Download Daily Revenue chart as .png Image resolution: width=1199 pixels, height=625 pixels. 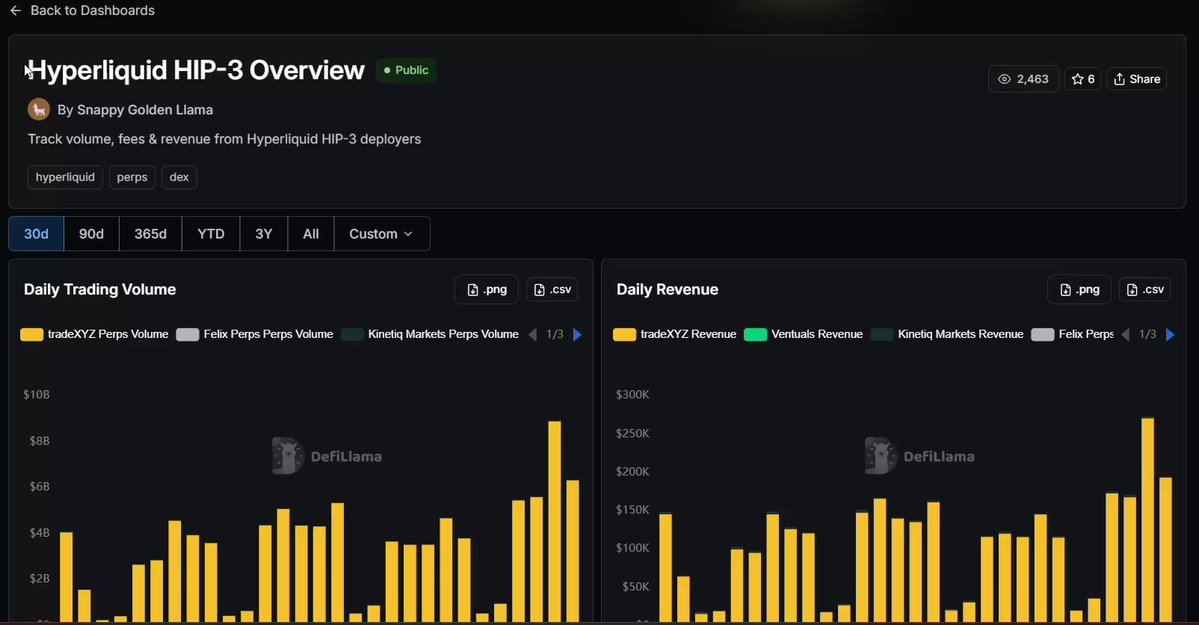click(x=1079, y=289)
